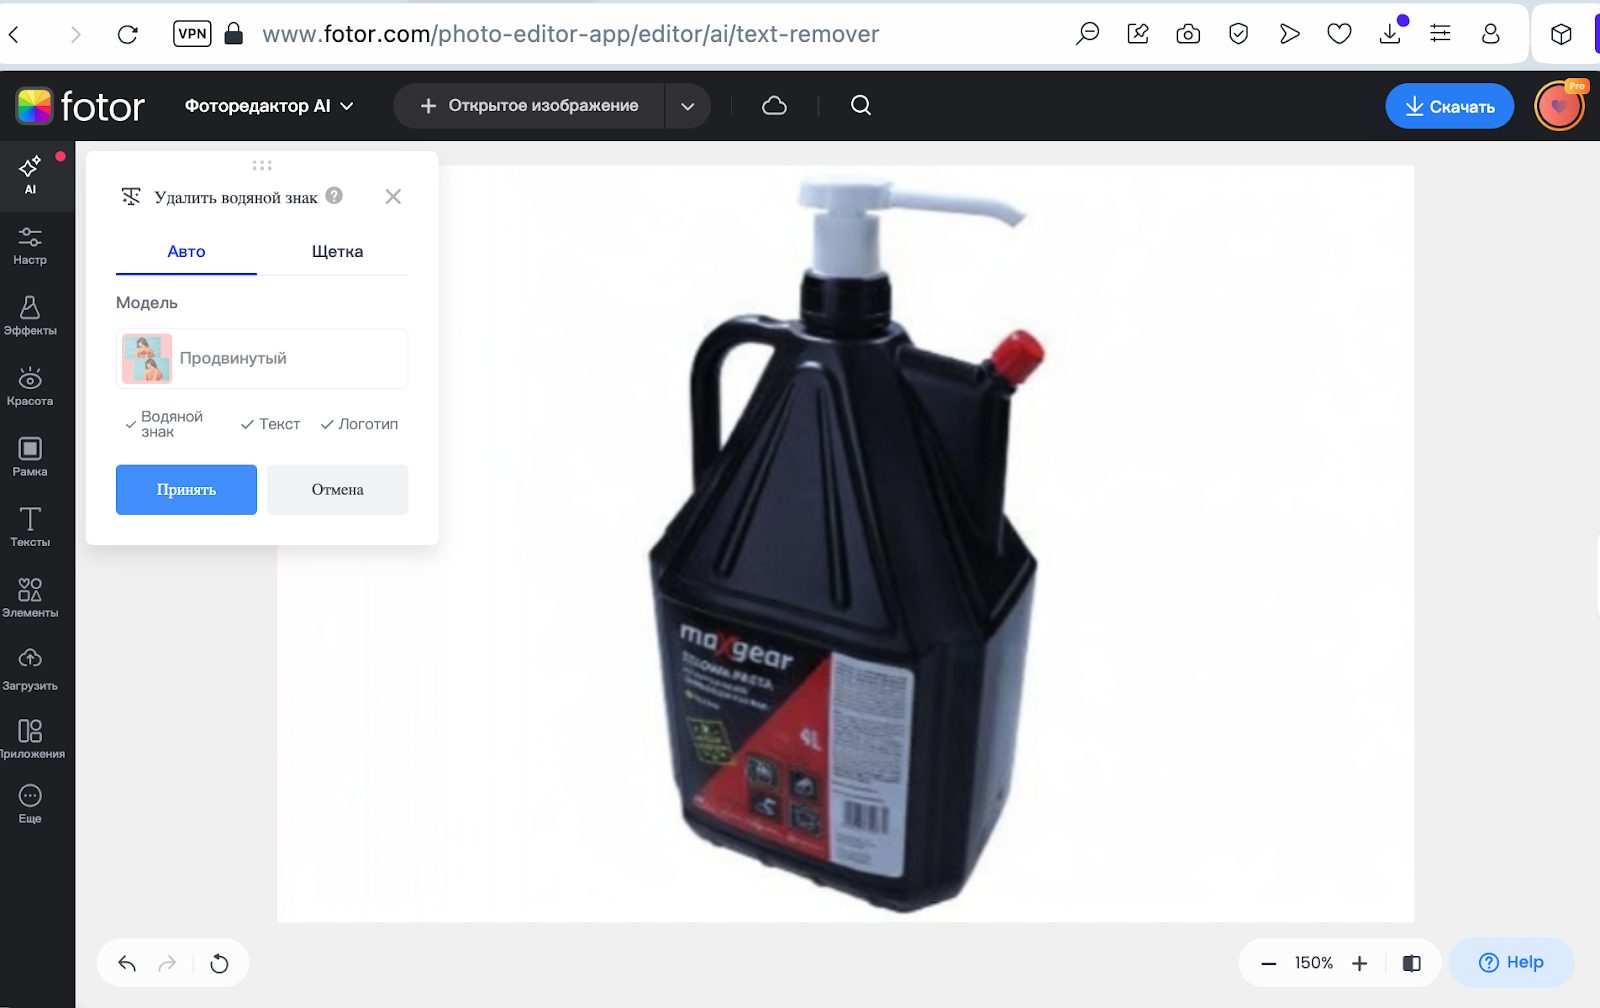
Task: Expand the Фоторедактор AI dropdown
Action: [269, 106]
